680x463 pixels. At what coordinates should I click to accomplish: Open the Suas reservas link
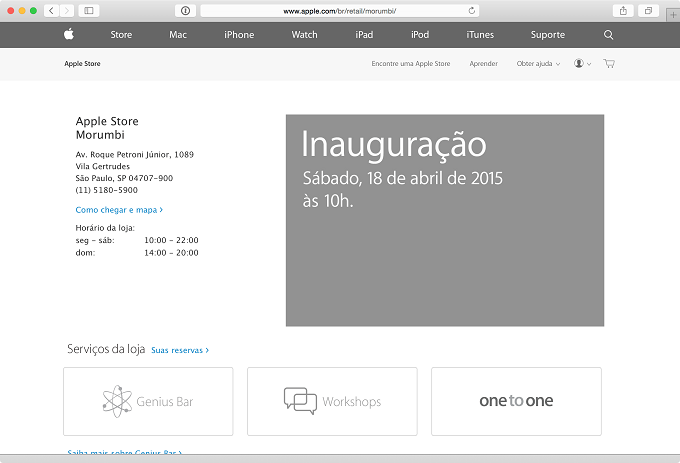pos(180,350)
